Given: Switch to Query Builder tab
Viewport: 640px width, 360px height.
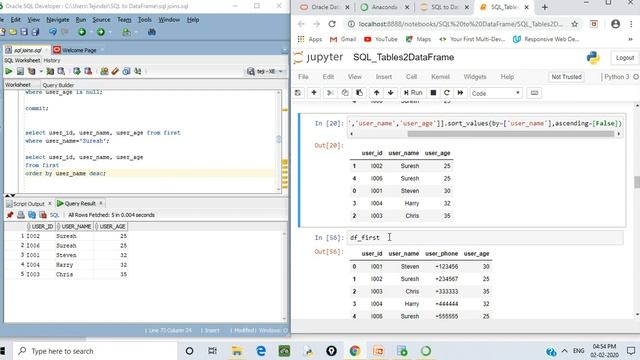Looking at the screenshot, I should click(x=58, y=85).
